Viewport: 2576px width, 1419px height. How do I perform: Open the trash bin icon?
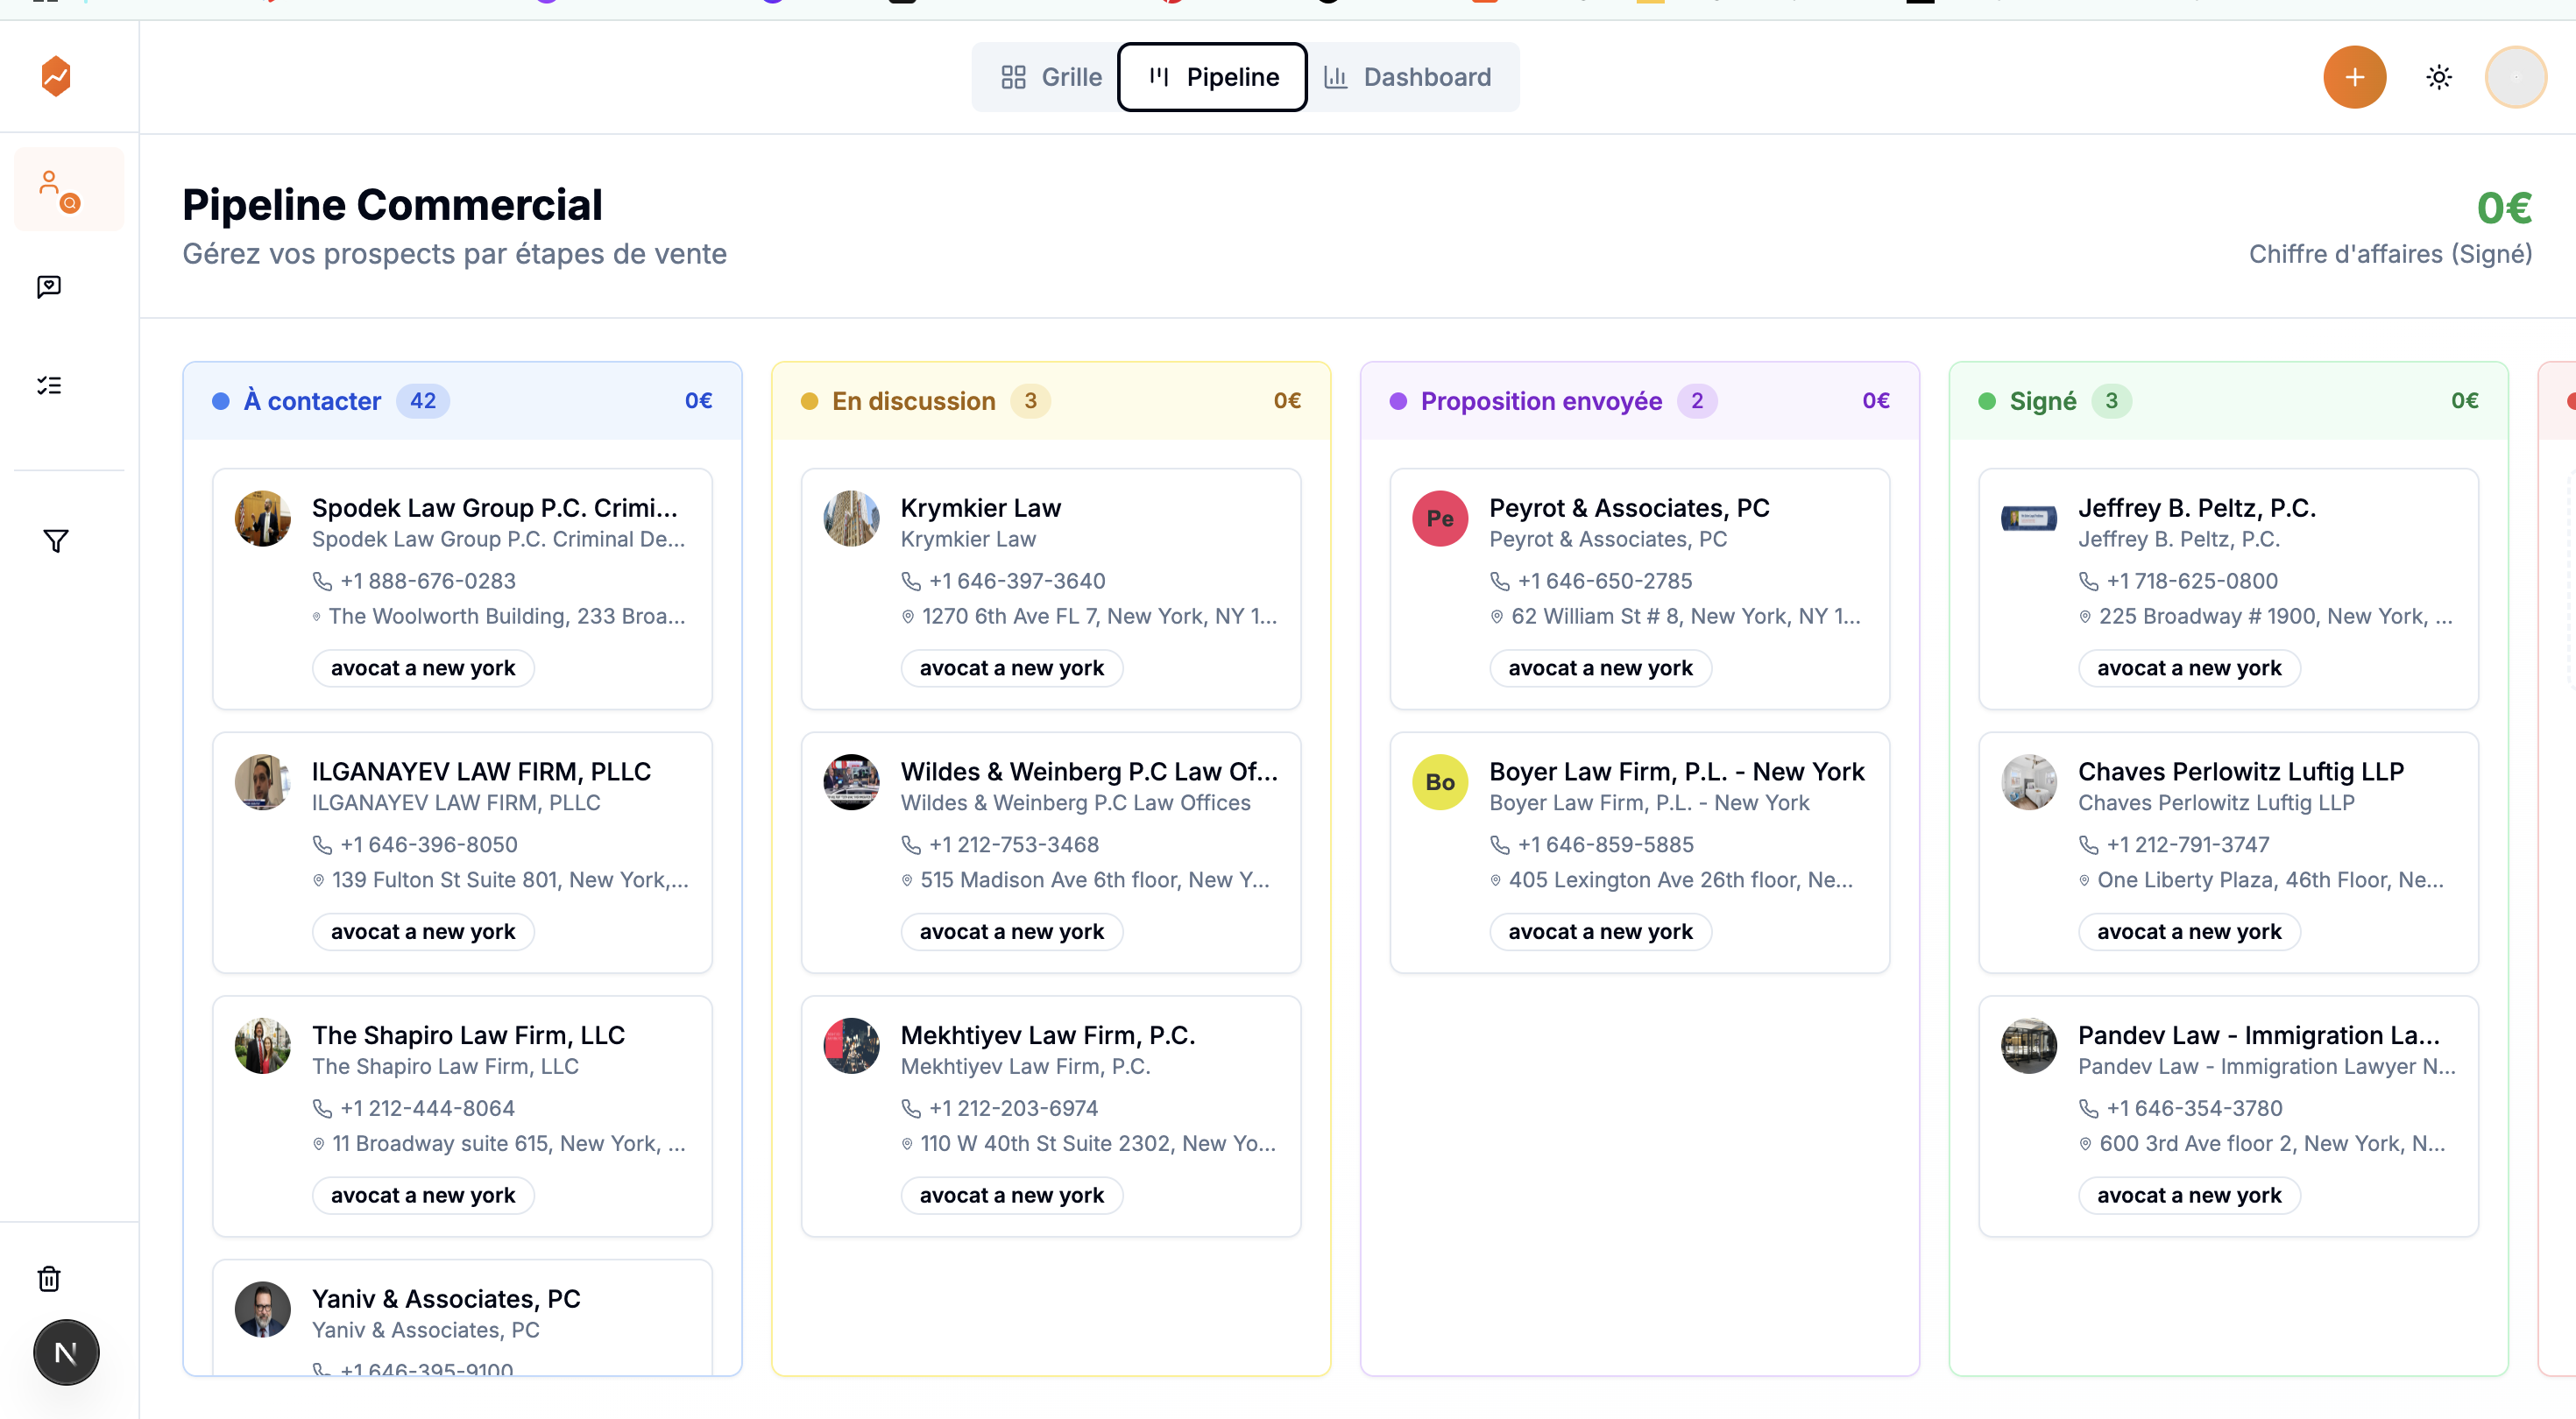(x=49, y=1279)
